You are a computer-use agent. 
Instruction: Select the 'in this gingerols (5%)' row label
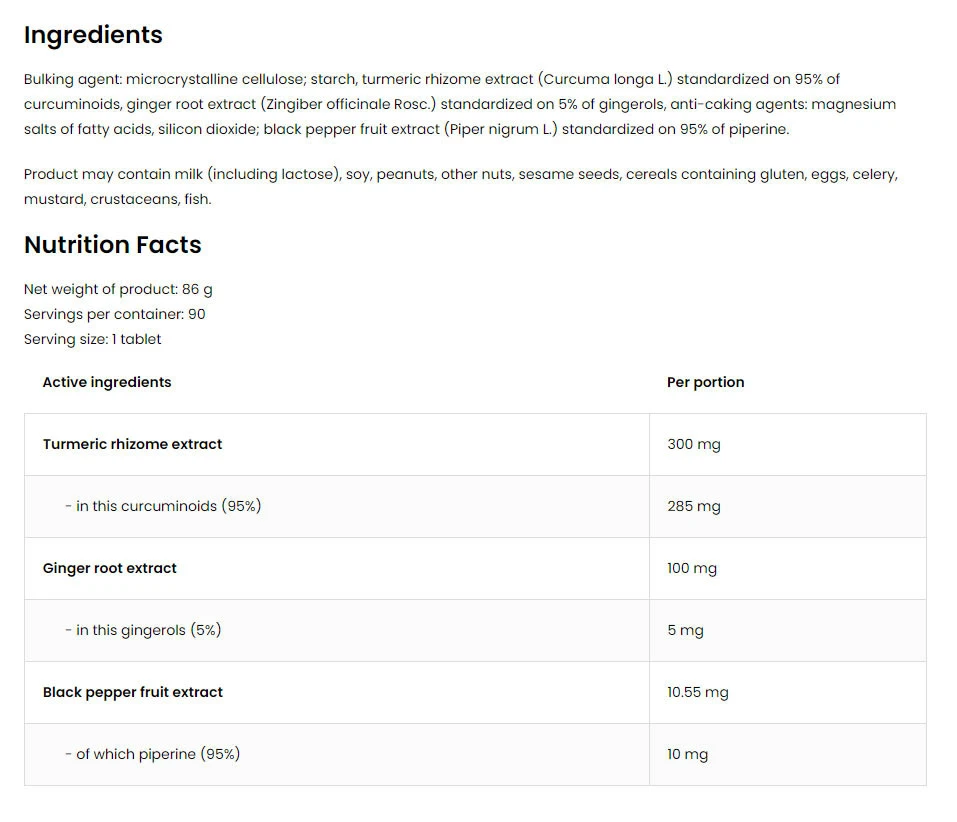(x=142, y=630)
